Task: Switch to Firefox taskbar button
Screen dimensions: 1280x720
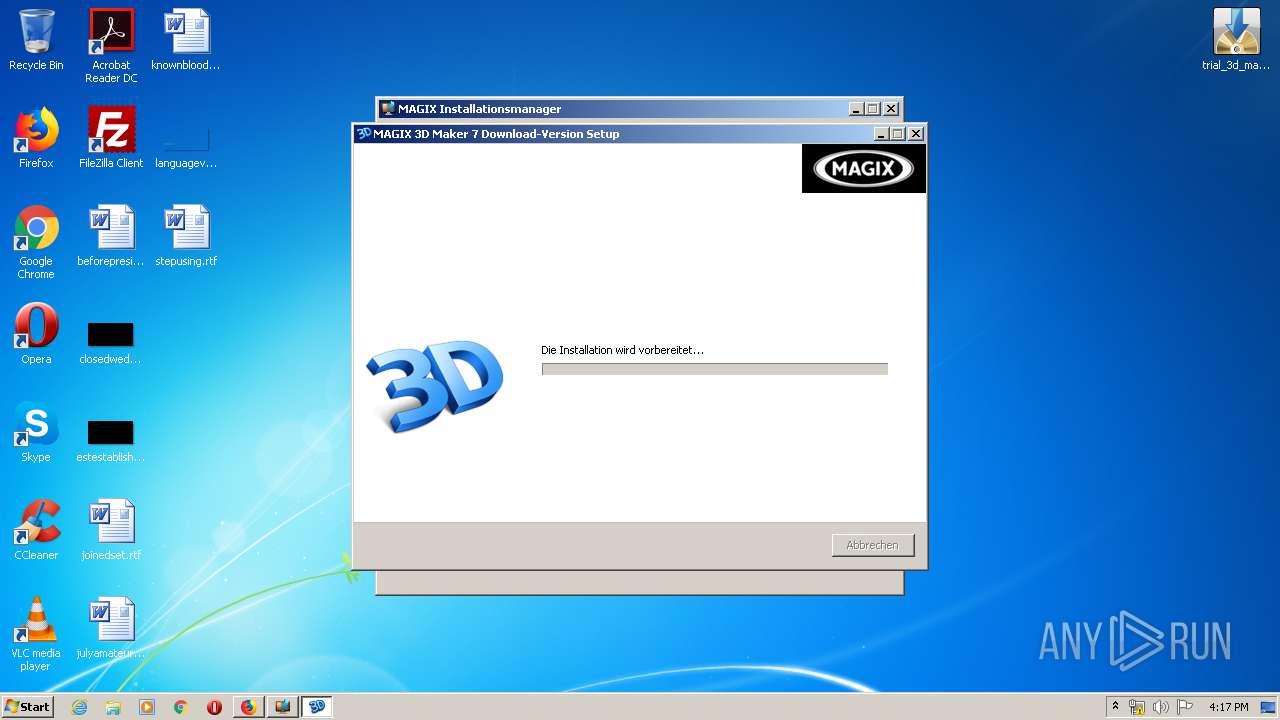Action: (249, 707)
